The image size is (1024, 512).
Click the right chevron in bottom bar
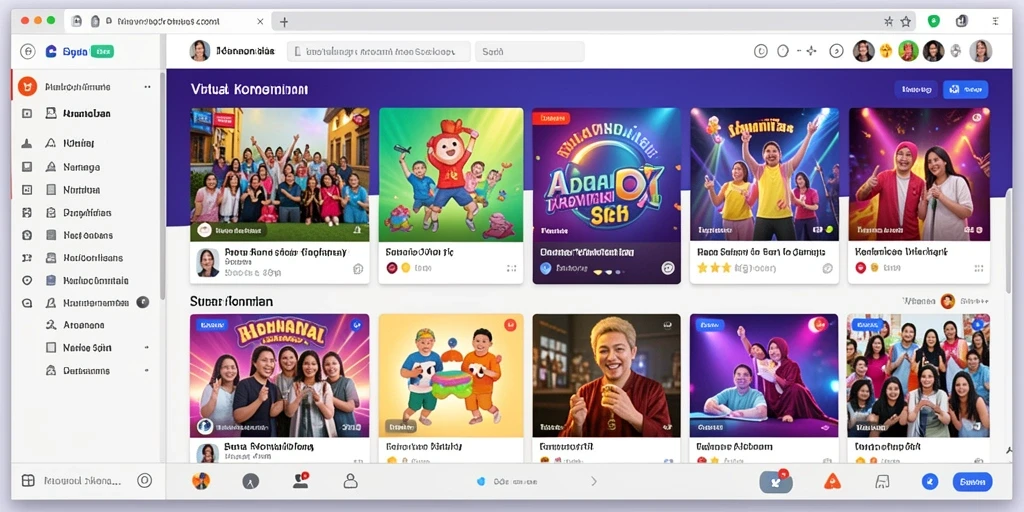point(594,481)
